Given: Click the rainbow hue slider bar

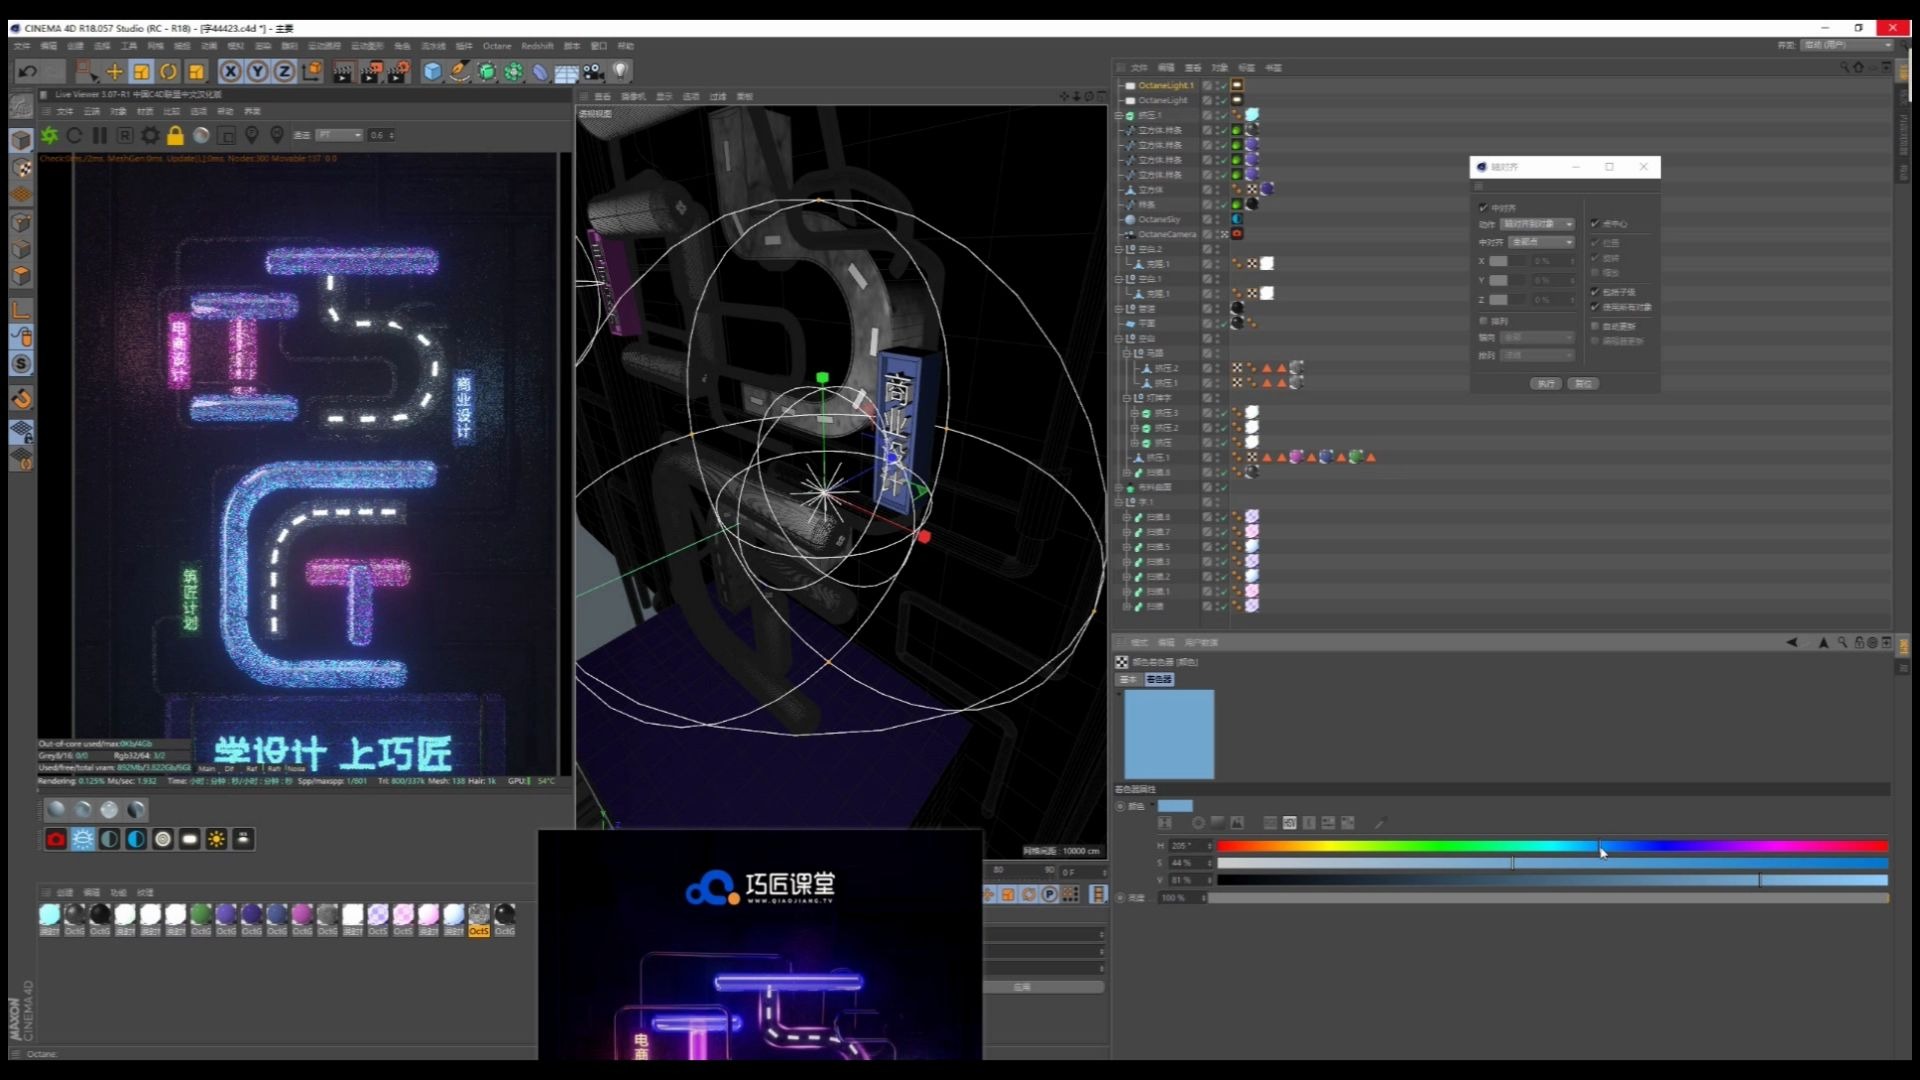Looking at the screenshot, I should click(1550, 846).
